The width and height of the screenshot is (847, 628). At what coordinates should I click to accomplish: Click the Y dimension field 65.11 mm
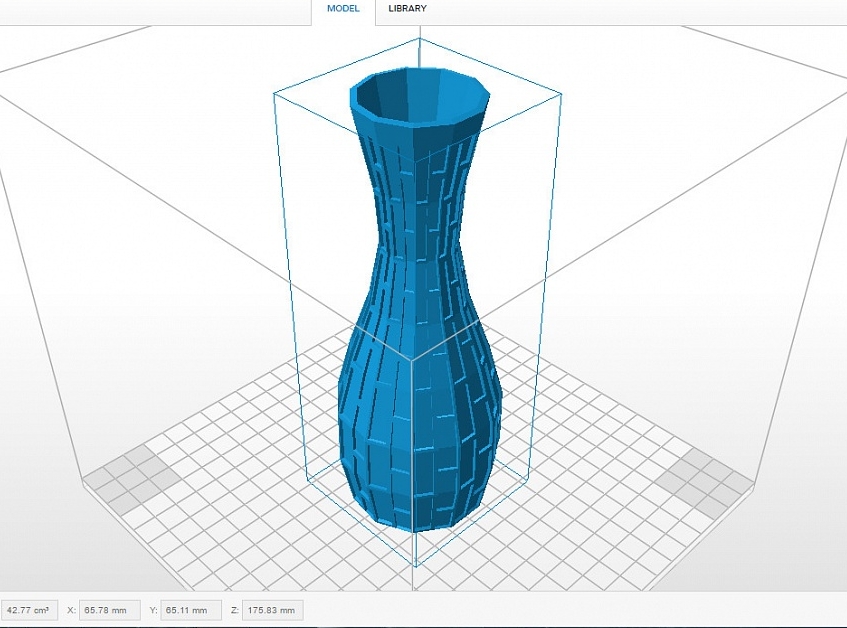click(191, 610)
